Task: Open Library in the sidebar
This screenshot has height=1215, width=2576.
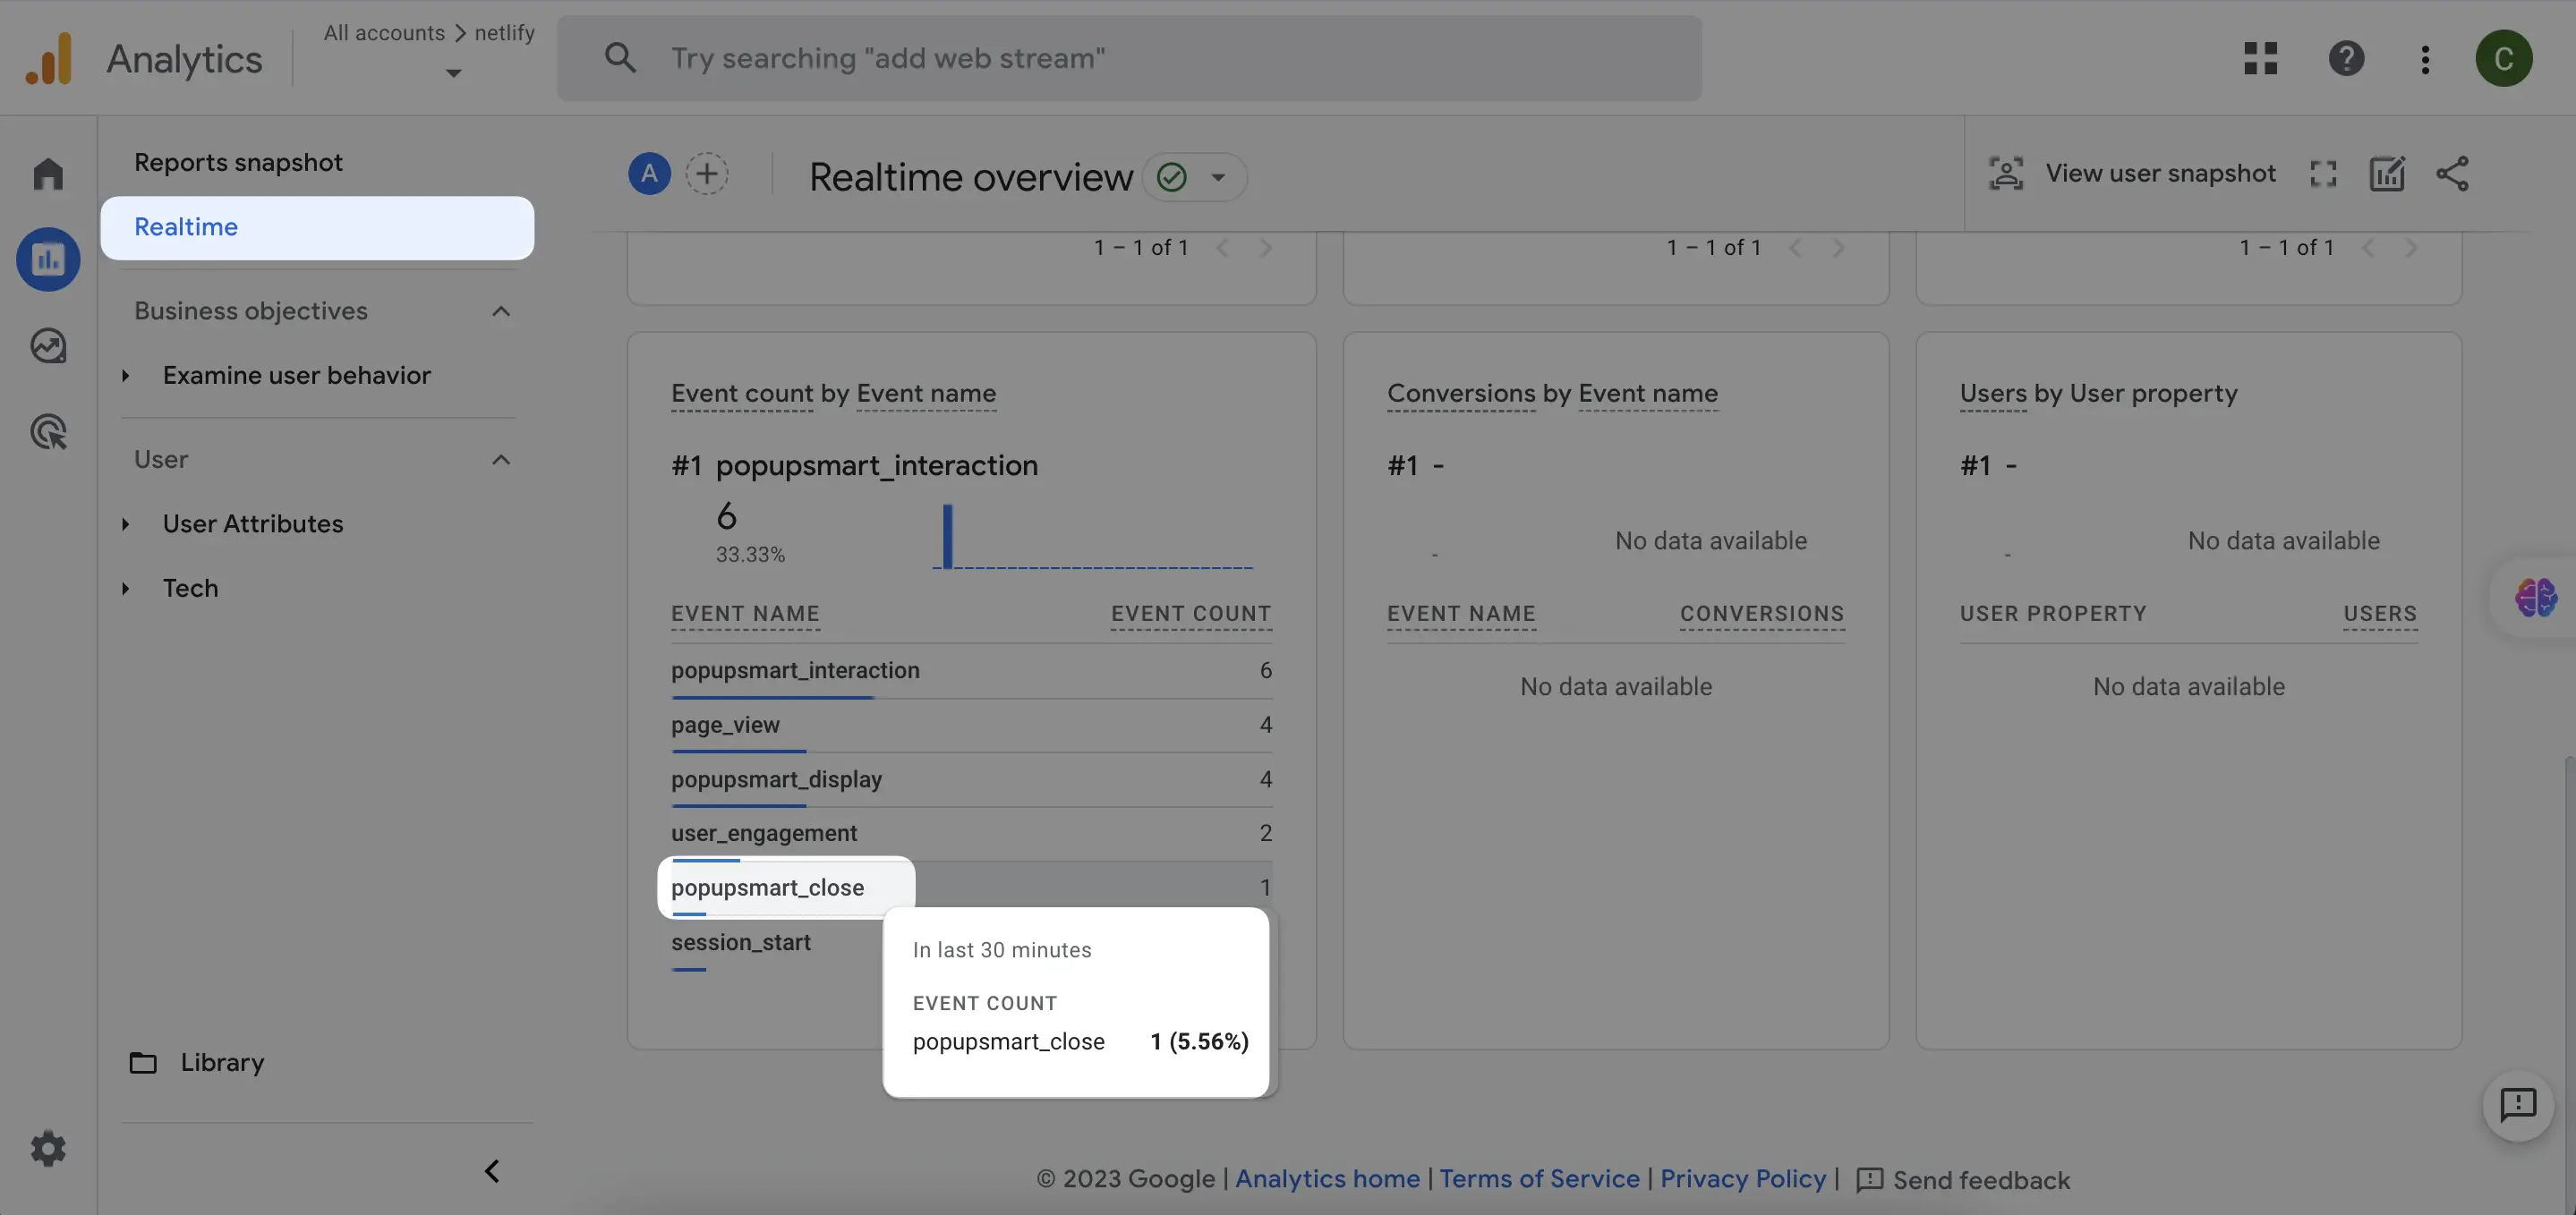Action: [x=222, y=1062]
